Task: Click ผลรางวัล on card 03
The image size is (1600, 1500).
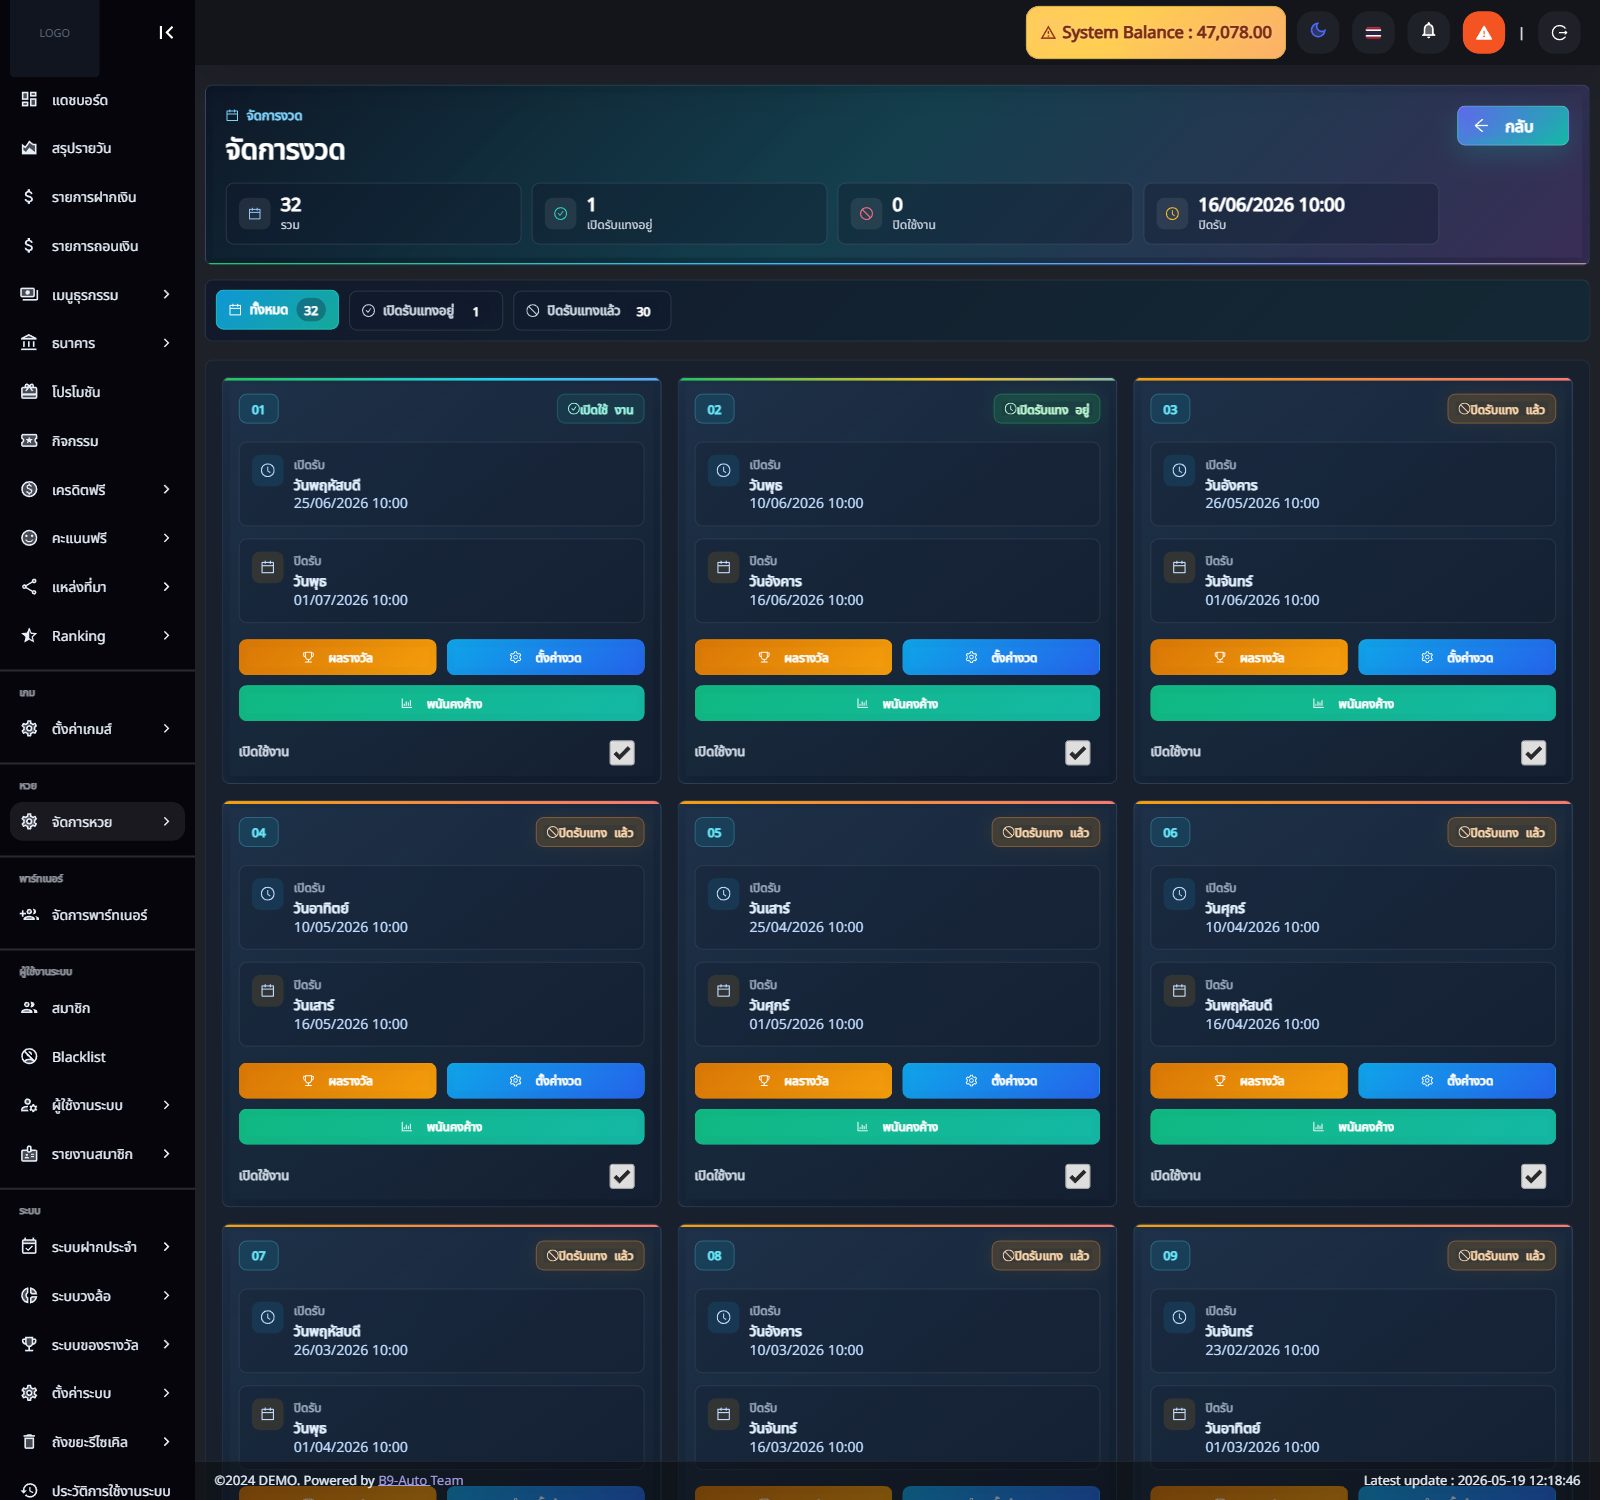Action: coord(1249,657)
